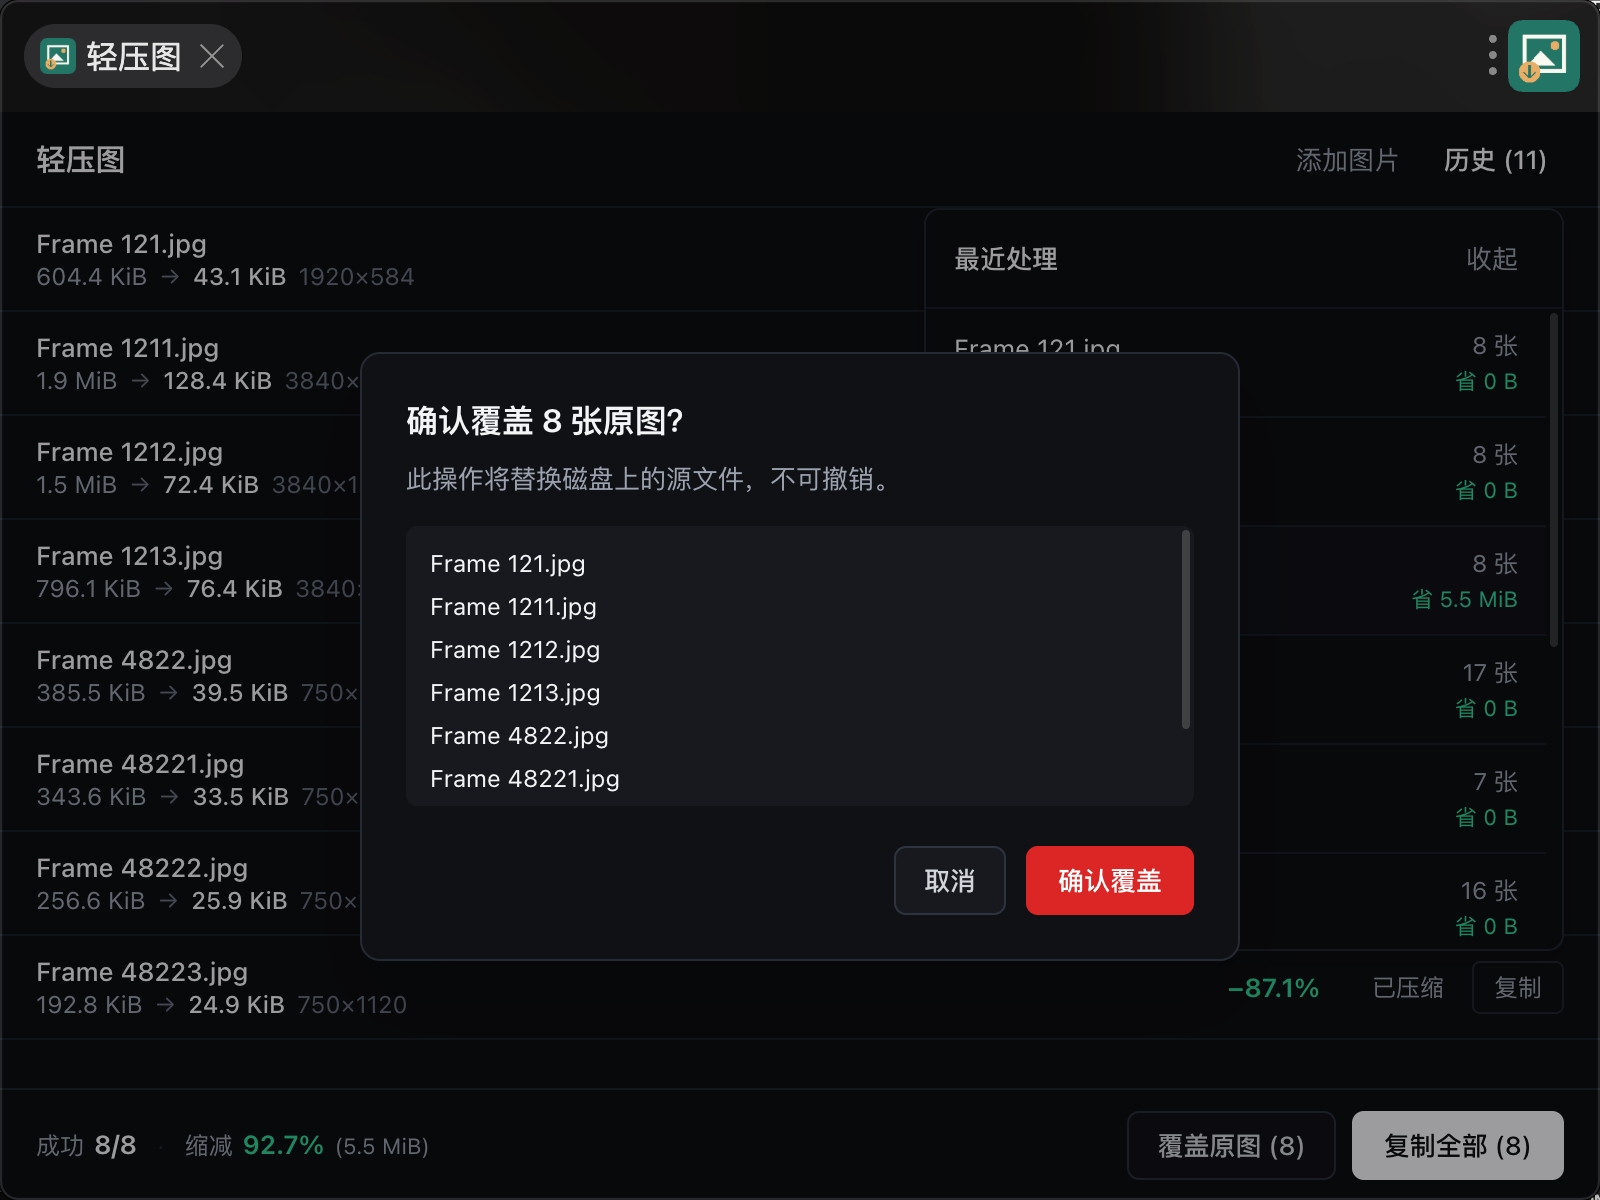1600x1200 pixels.
Task: Close the 轻压图 tab pill
Action: click(x=212, y=56)
